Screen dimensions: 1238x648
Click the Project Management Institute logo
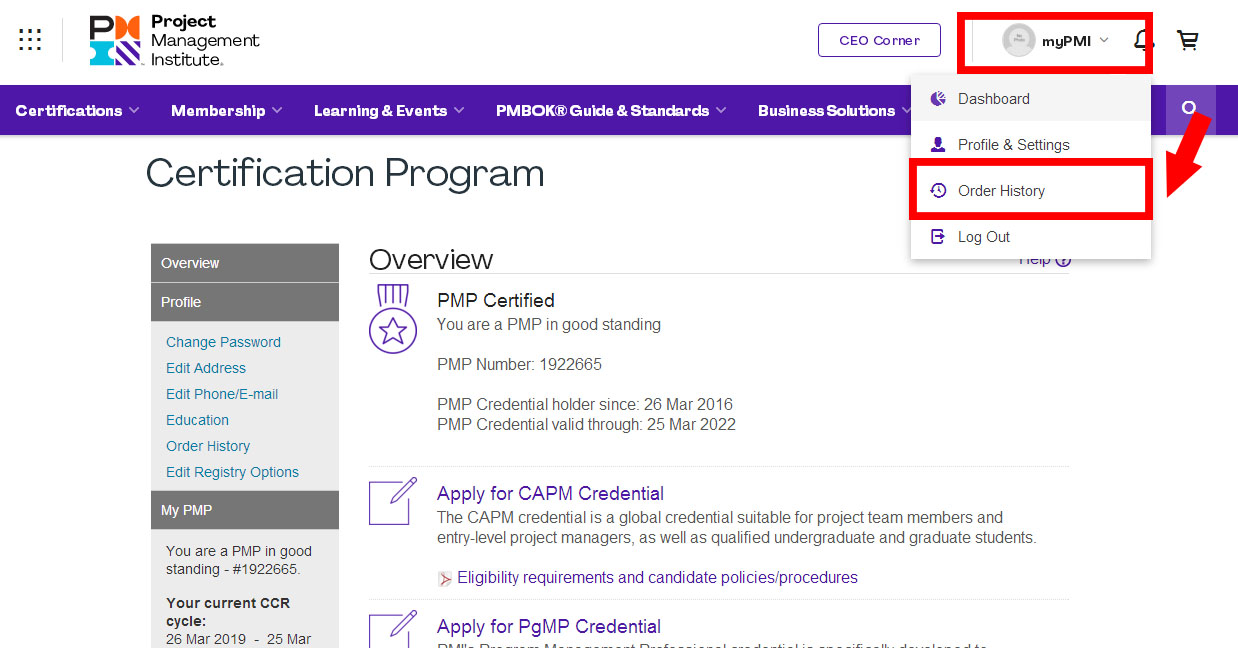tap(174, 41)
